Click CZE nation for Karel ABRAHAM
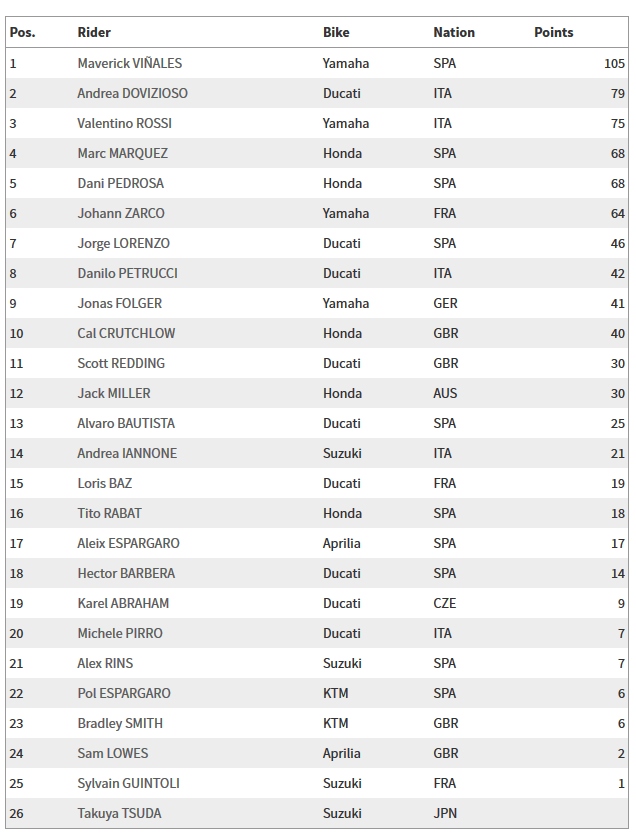Viewport: 636px width, 836px height. click(x=442, y=603)
